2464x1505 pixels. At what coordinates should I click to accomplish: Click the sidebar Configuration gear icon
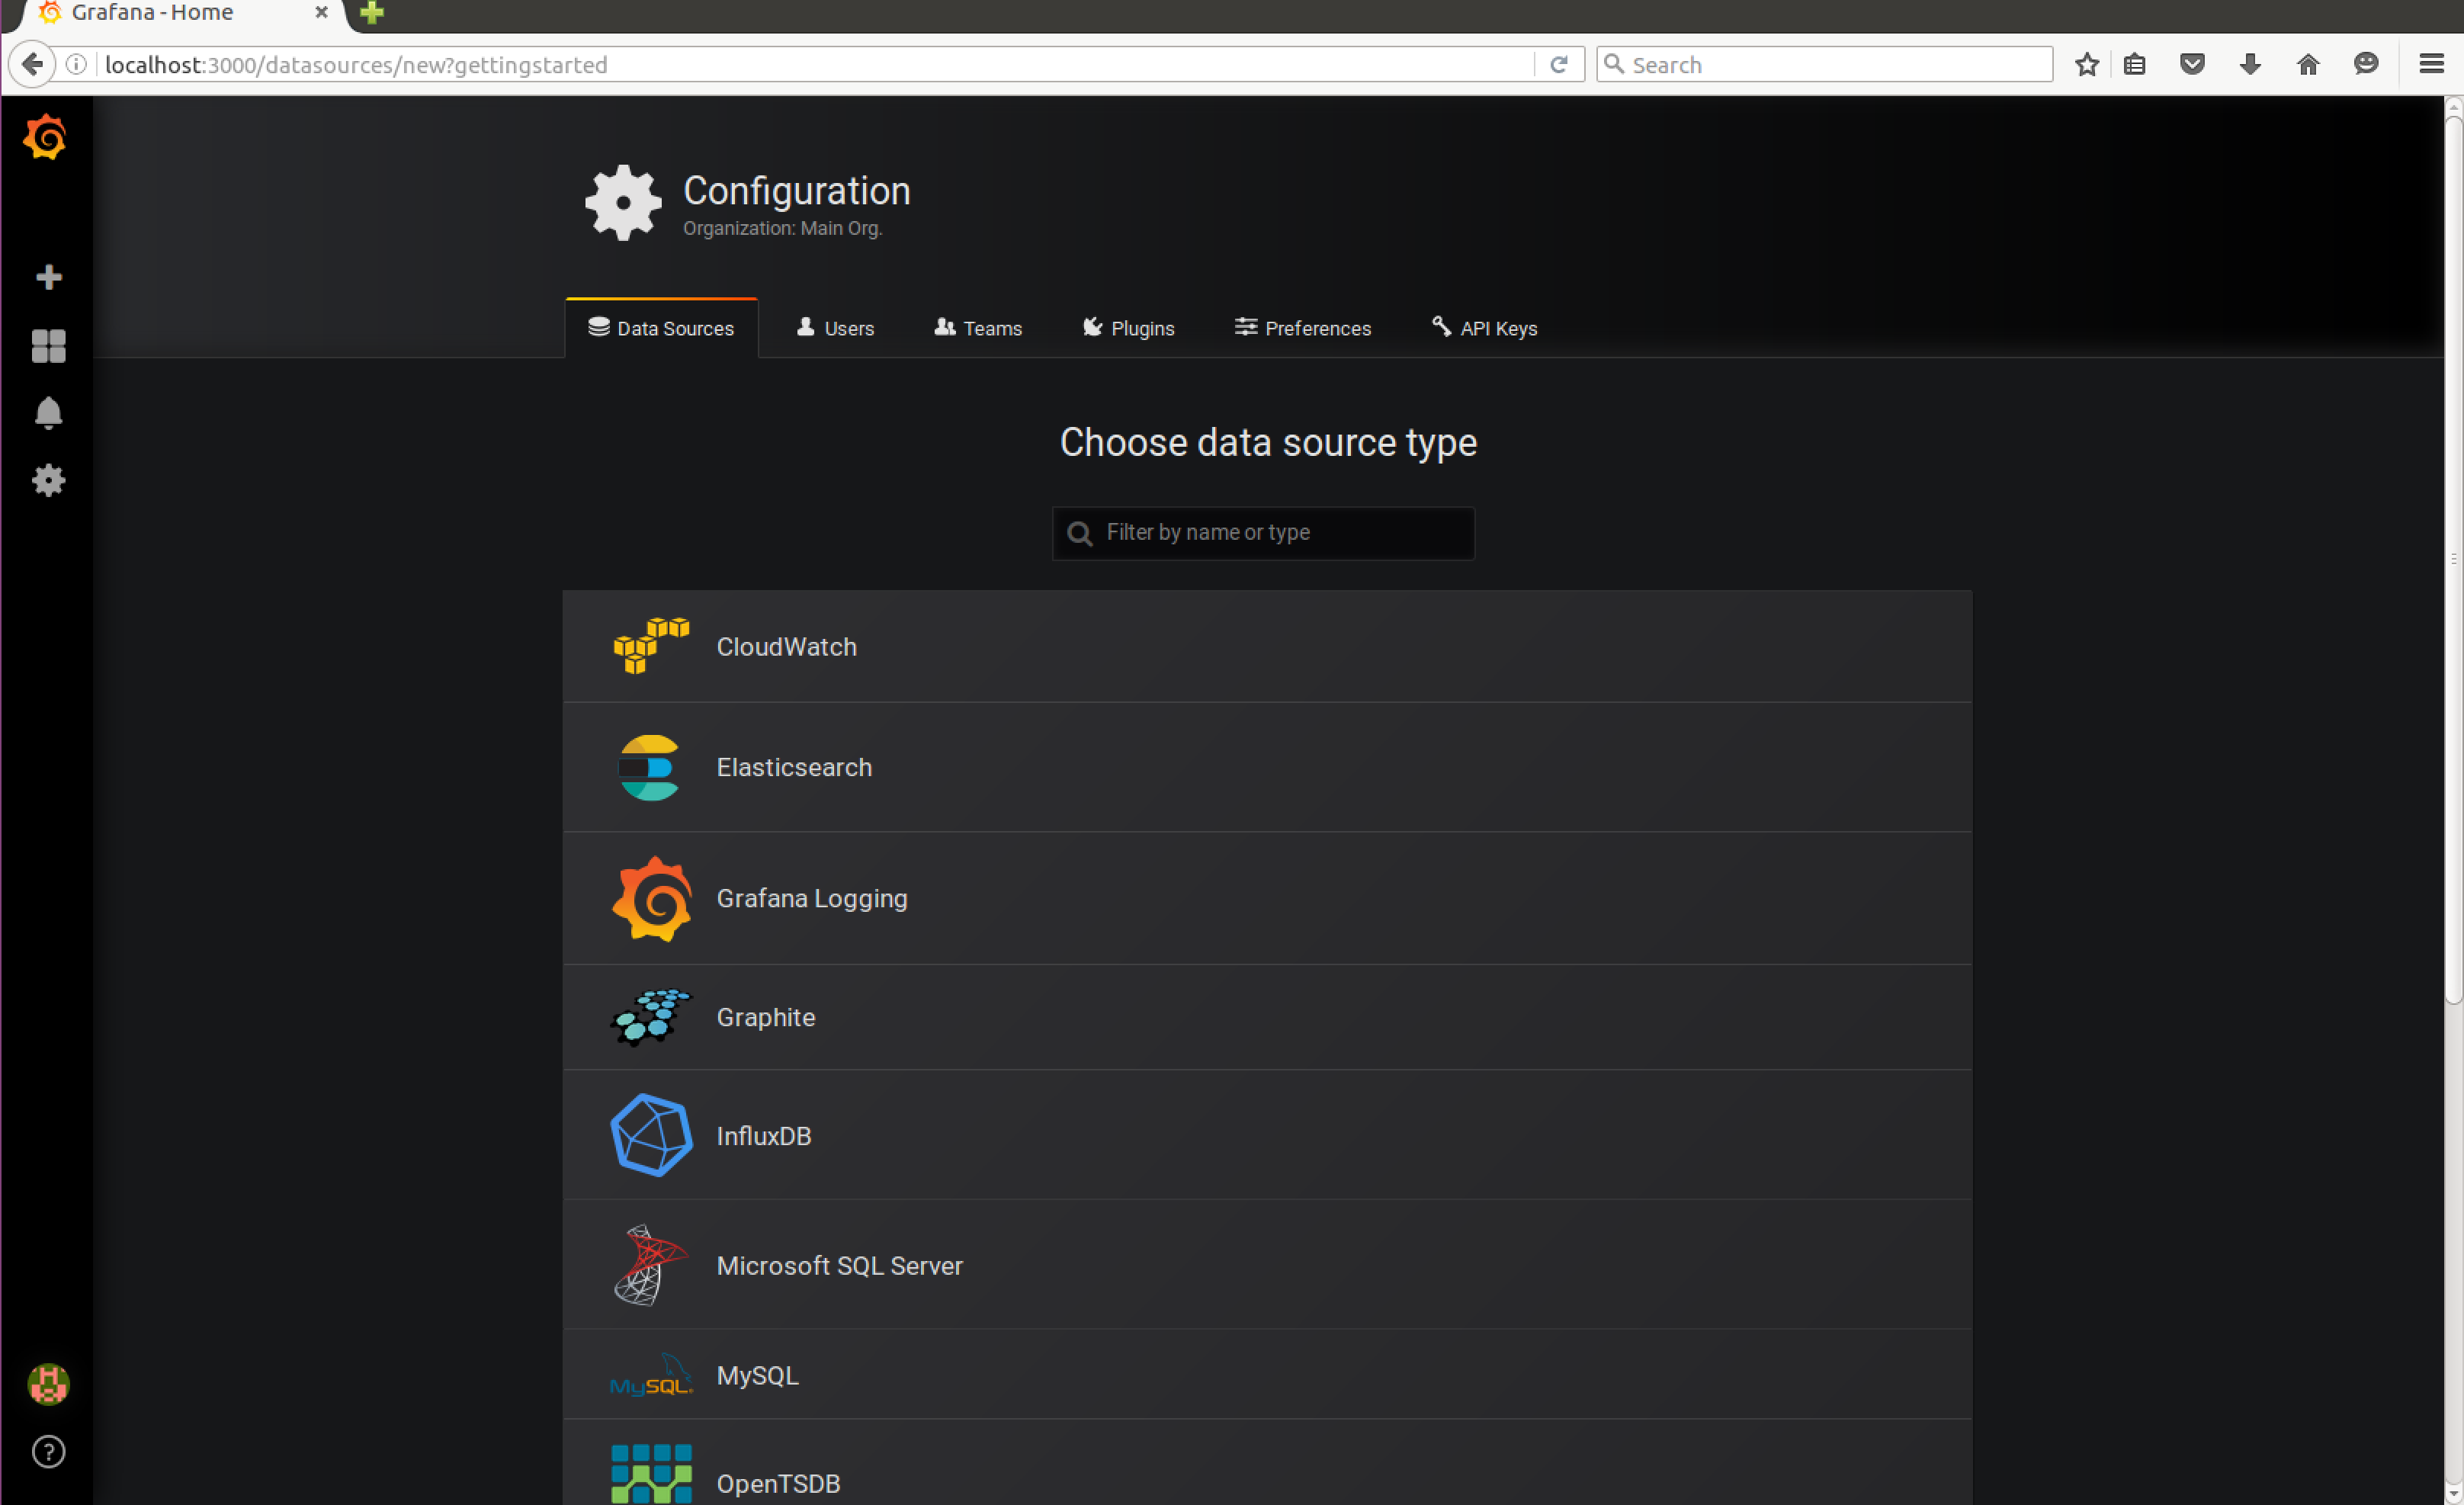(48, 481)
